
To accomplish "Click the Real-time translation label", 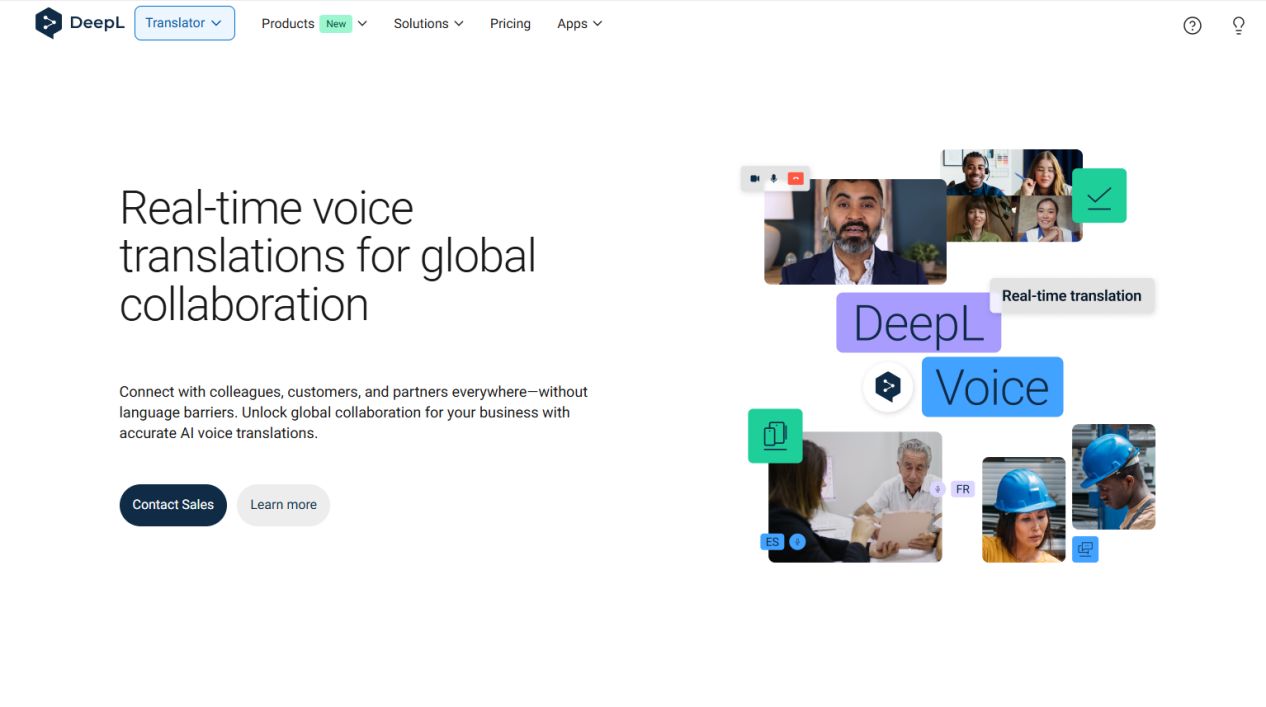I will (1071, 296).
